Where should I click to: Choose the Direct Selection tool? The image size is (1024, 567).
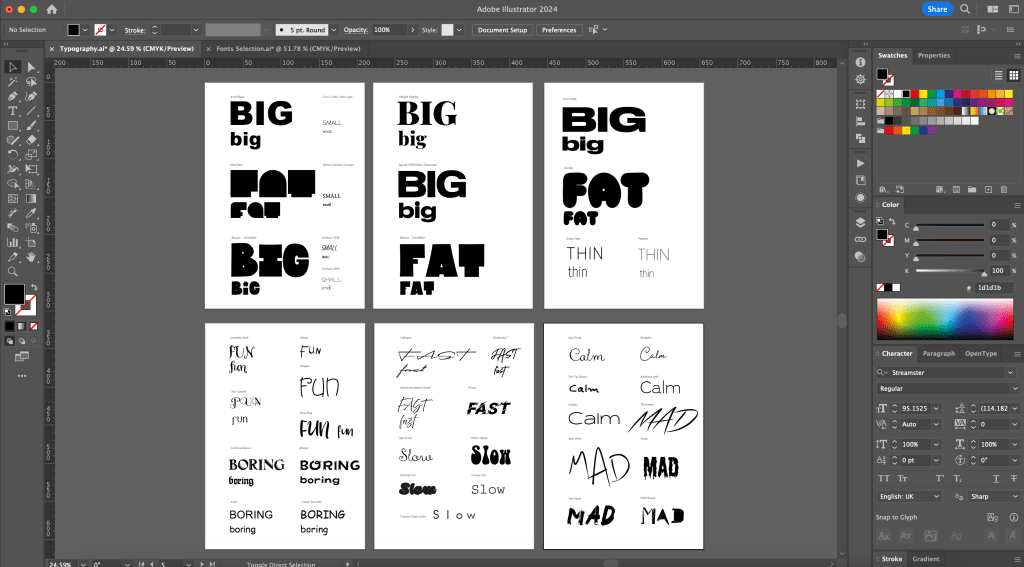click(31, 67)
